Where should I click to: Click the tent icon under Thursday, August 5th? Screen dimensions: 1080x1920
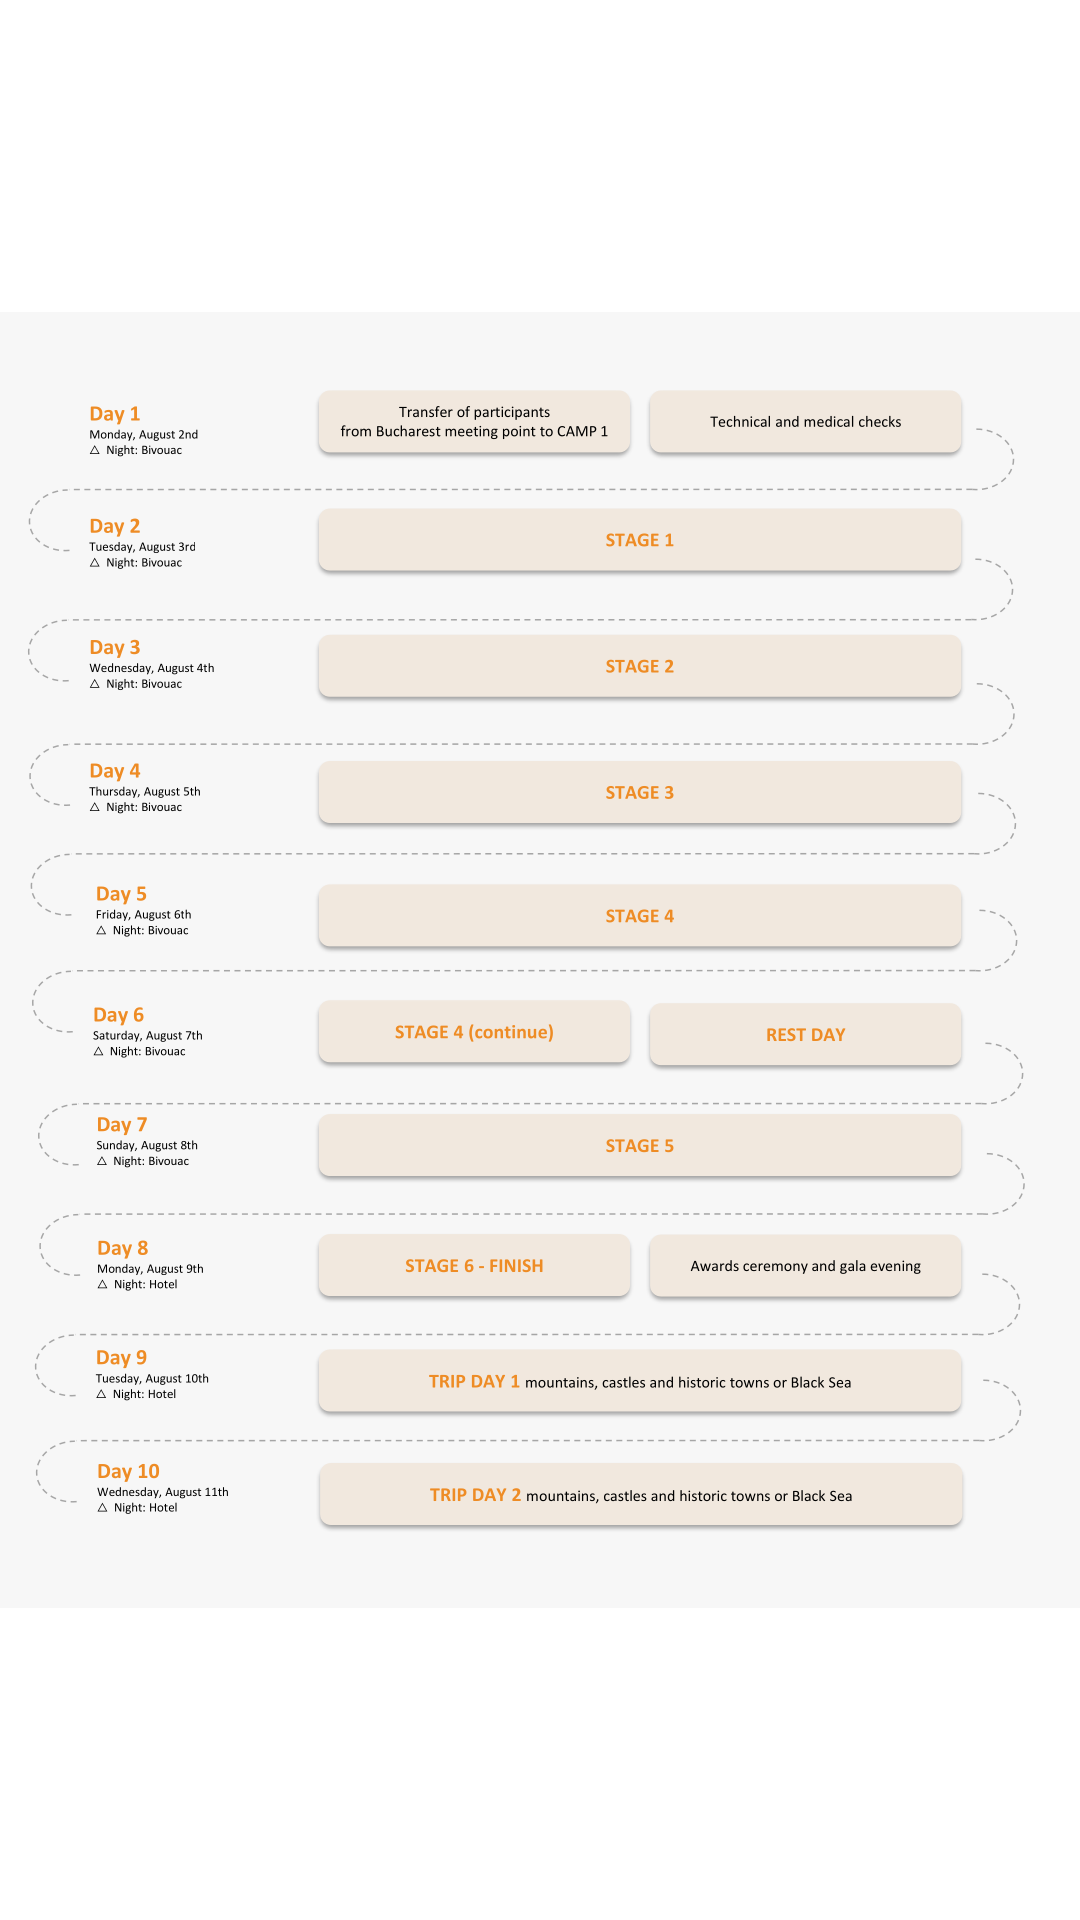[x=95, y=807]
